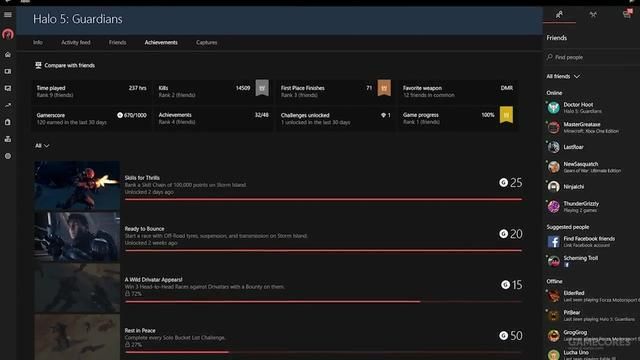
Task: Expand the All friends filter dropdown
Action: click(x=563, y=76)
